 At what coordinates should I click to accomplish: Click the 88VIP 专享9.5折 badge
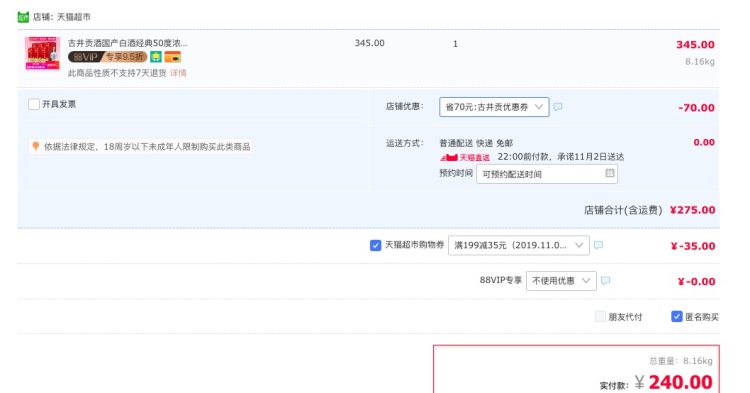(108, 57)
